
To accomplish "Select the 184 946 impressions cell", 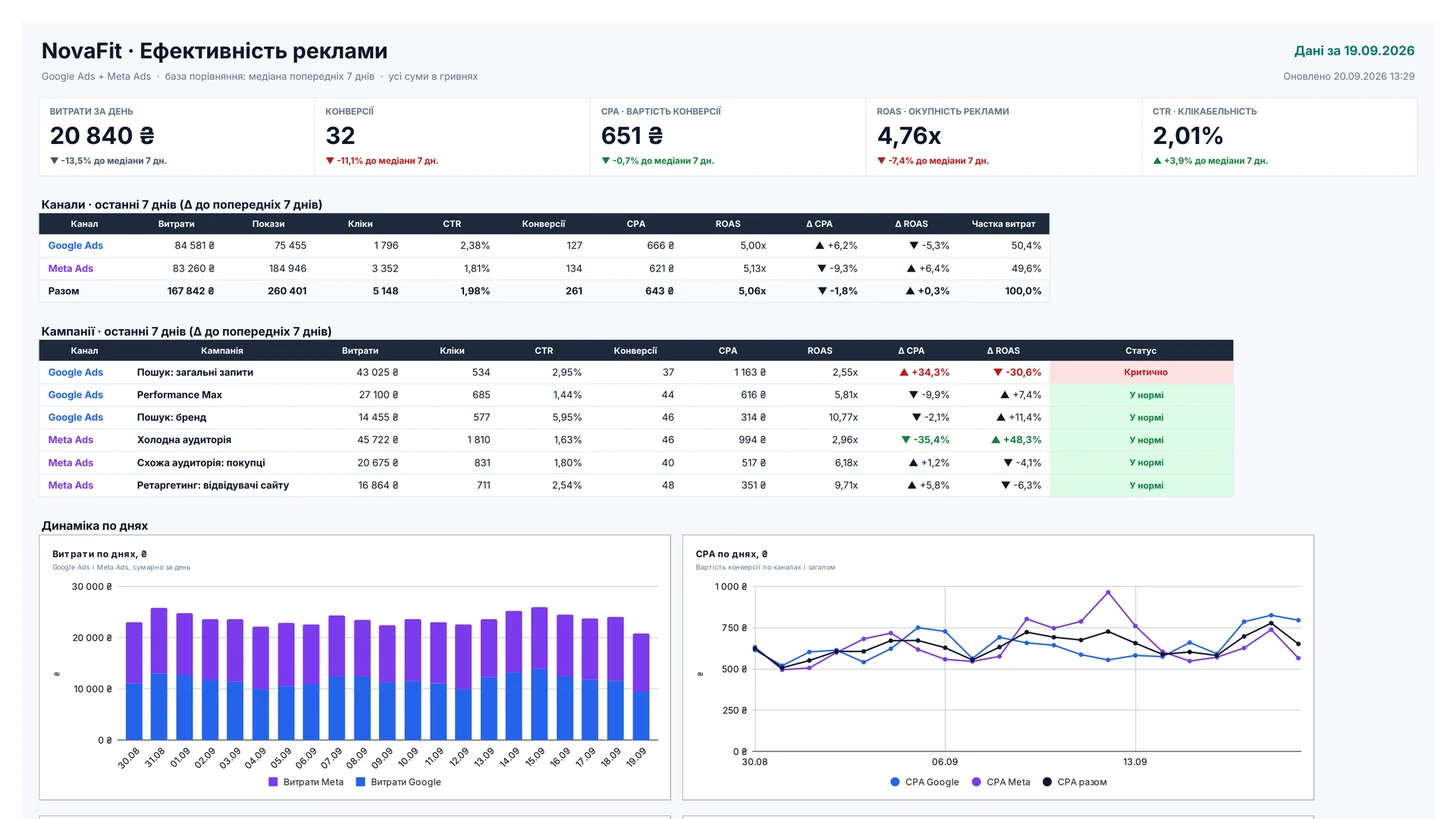I will click(x=288, y=268).
